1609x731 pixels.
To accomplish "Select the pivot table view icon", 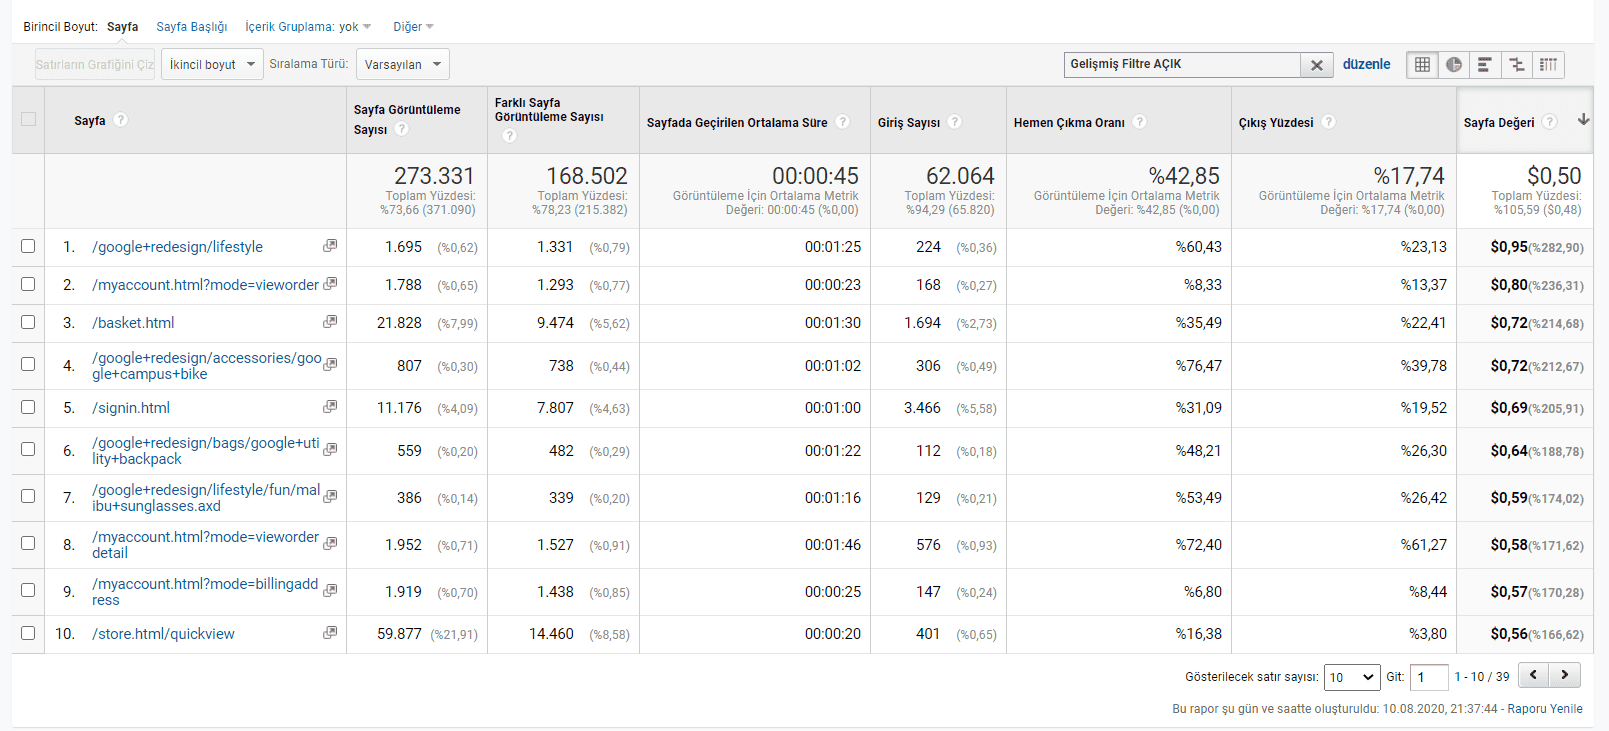I will coord(1548,65).
